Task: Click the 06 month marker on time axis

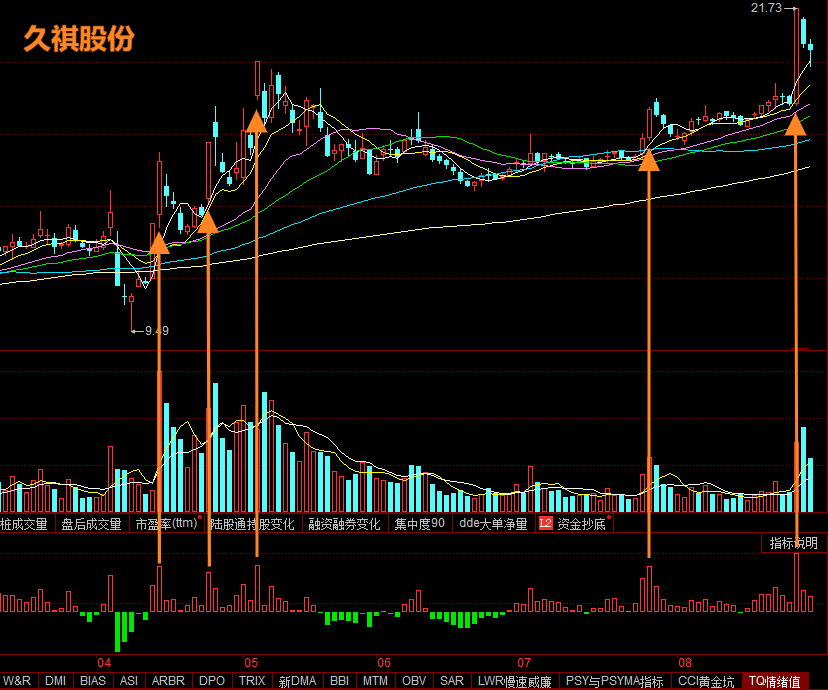Action: tap(384, 663)
